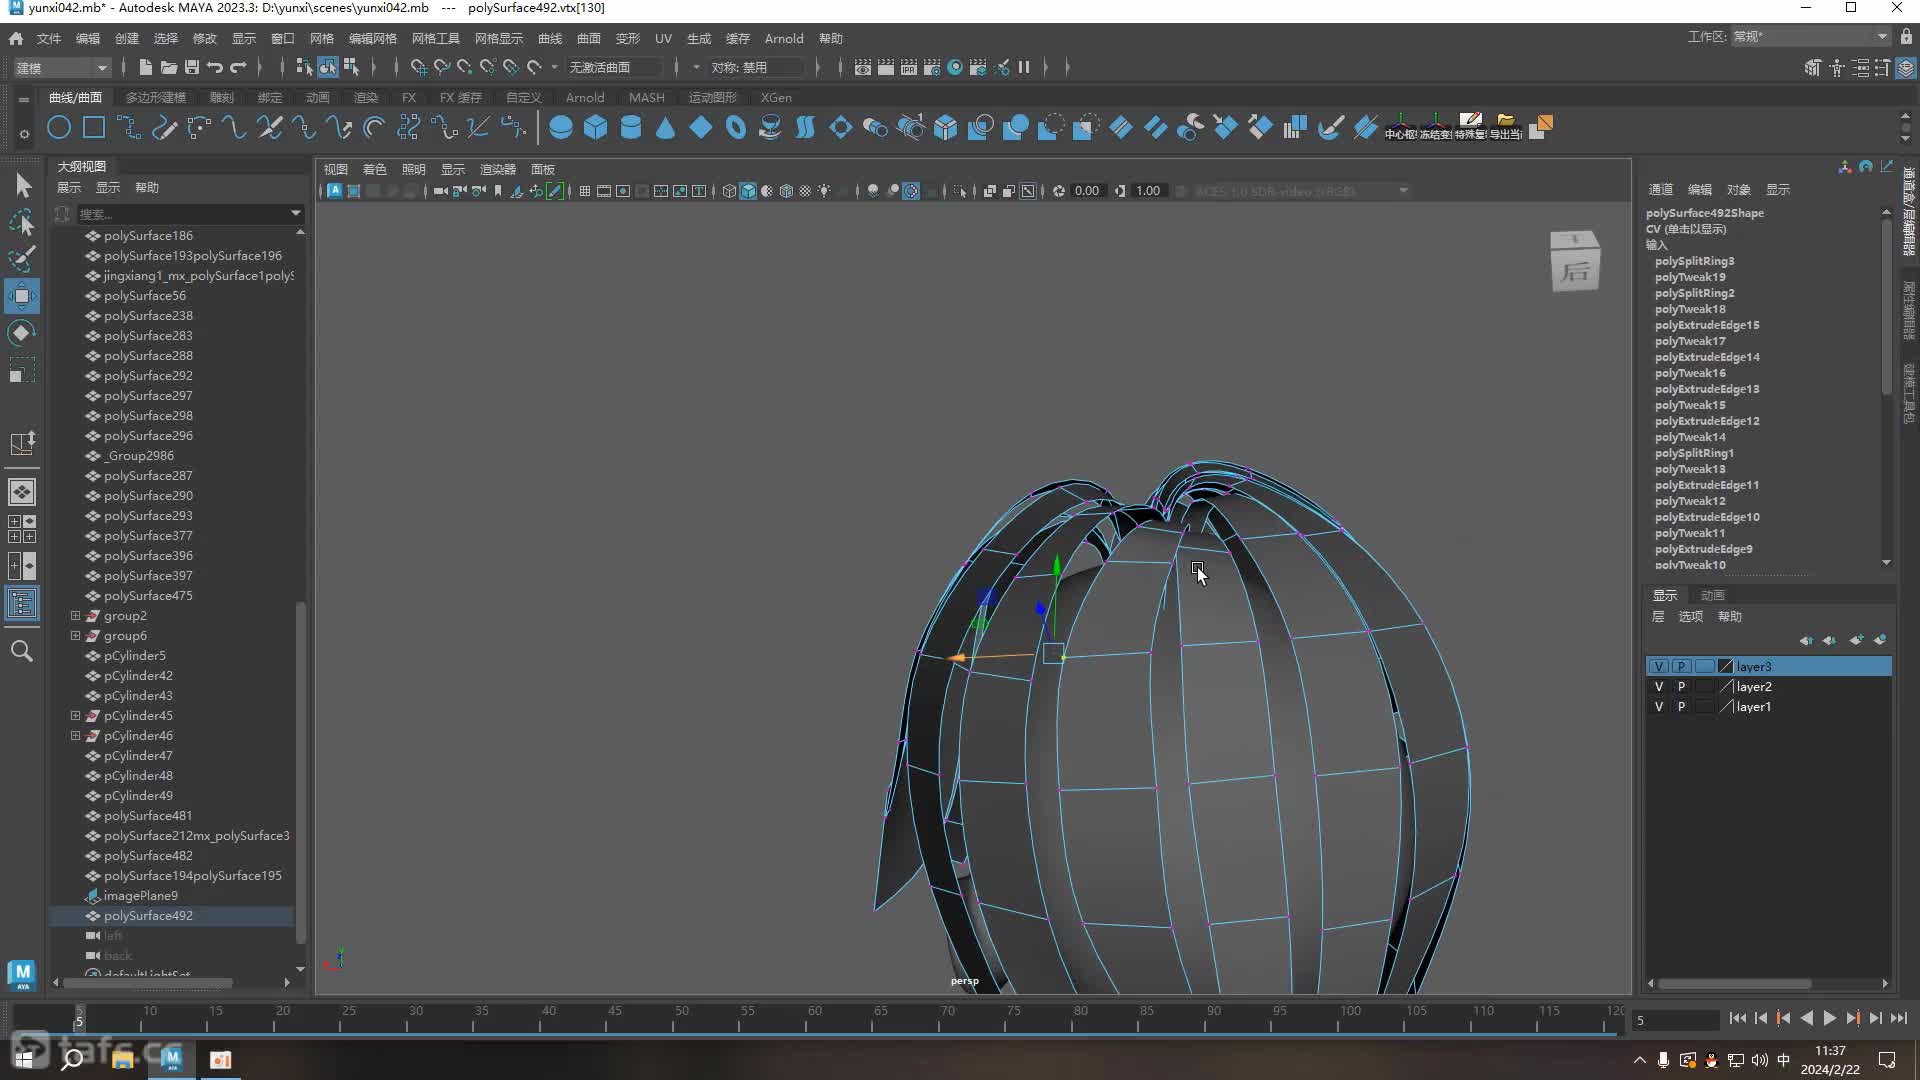Click the gamma value 1.00 field
Screen dimensions: 1920x1080
(x=1149, y=191)
